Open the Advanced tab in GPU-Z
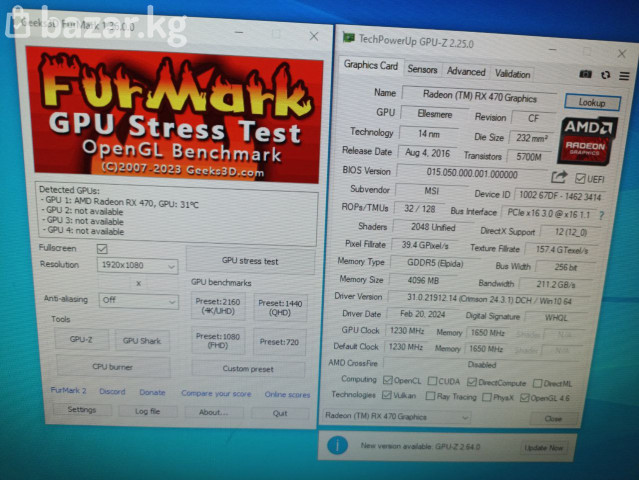Viewport: 639px width, 480px height. [x=466, y=71]
